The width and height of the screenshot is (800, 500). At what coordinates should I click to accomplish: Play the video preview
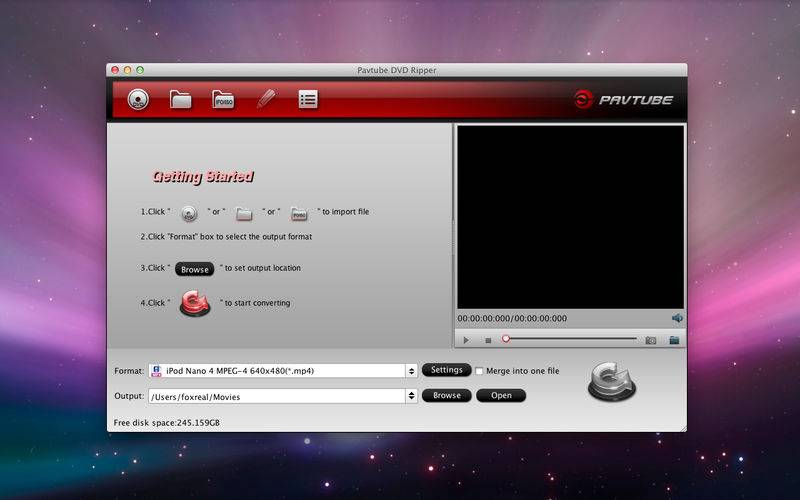466,340
